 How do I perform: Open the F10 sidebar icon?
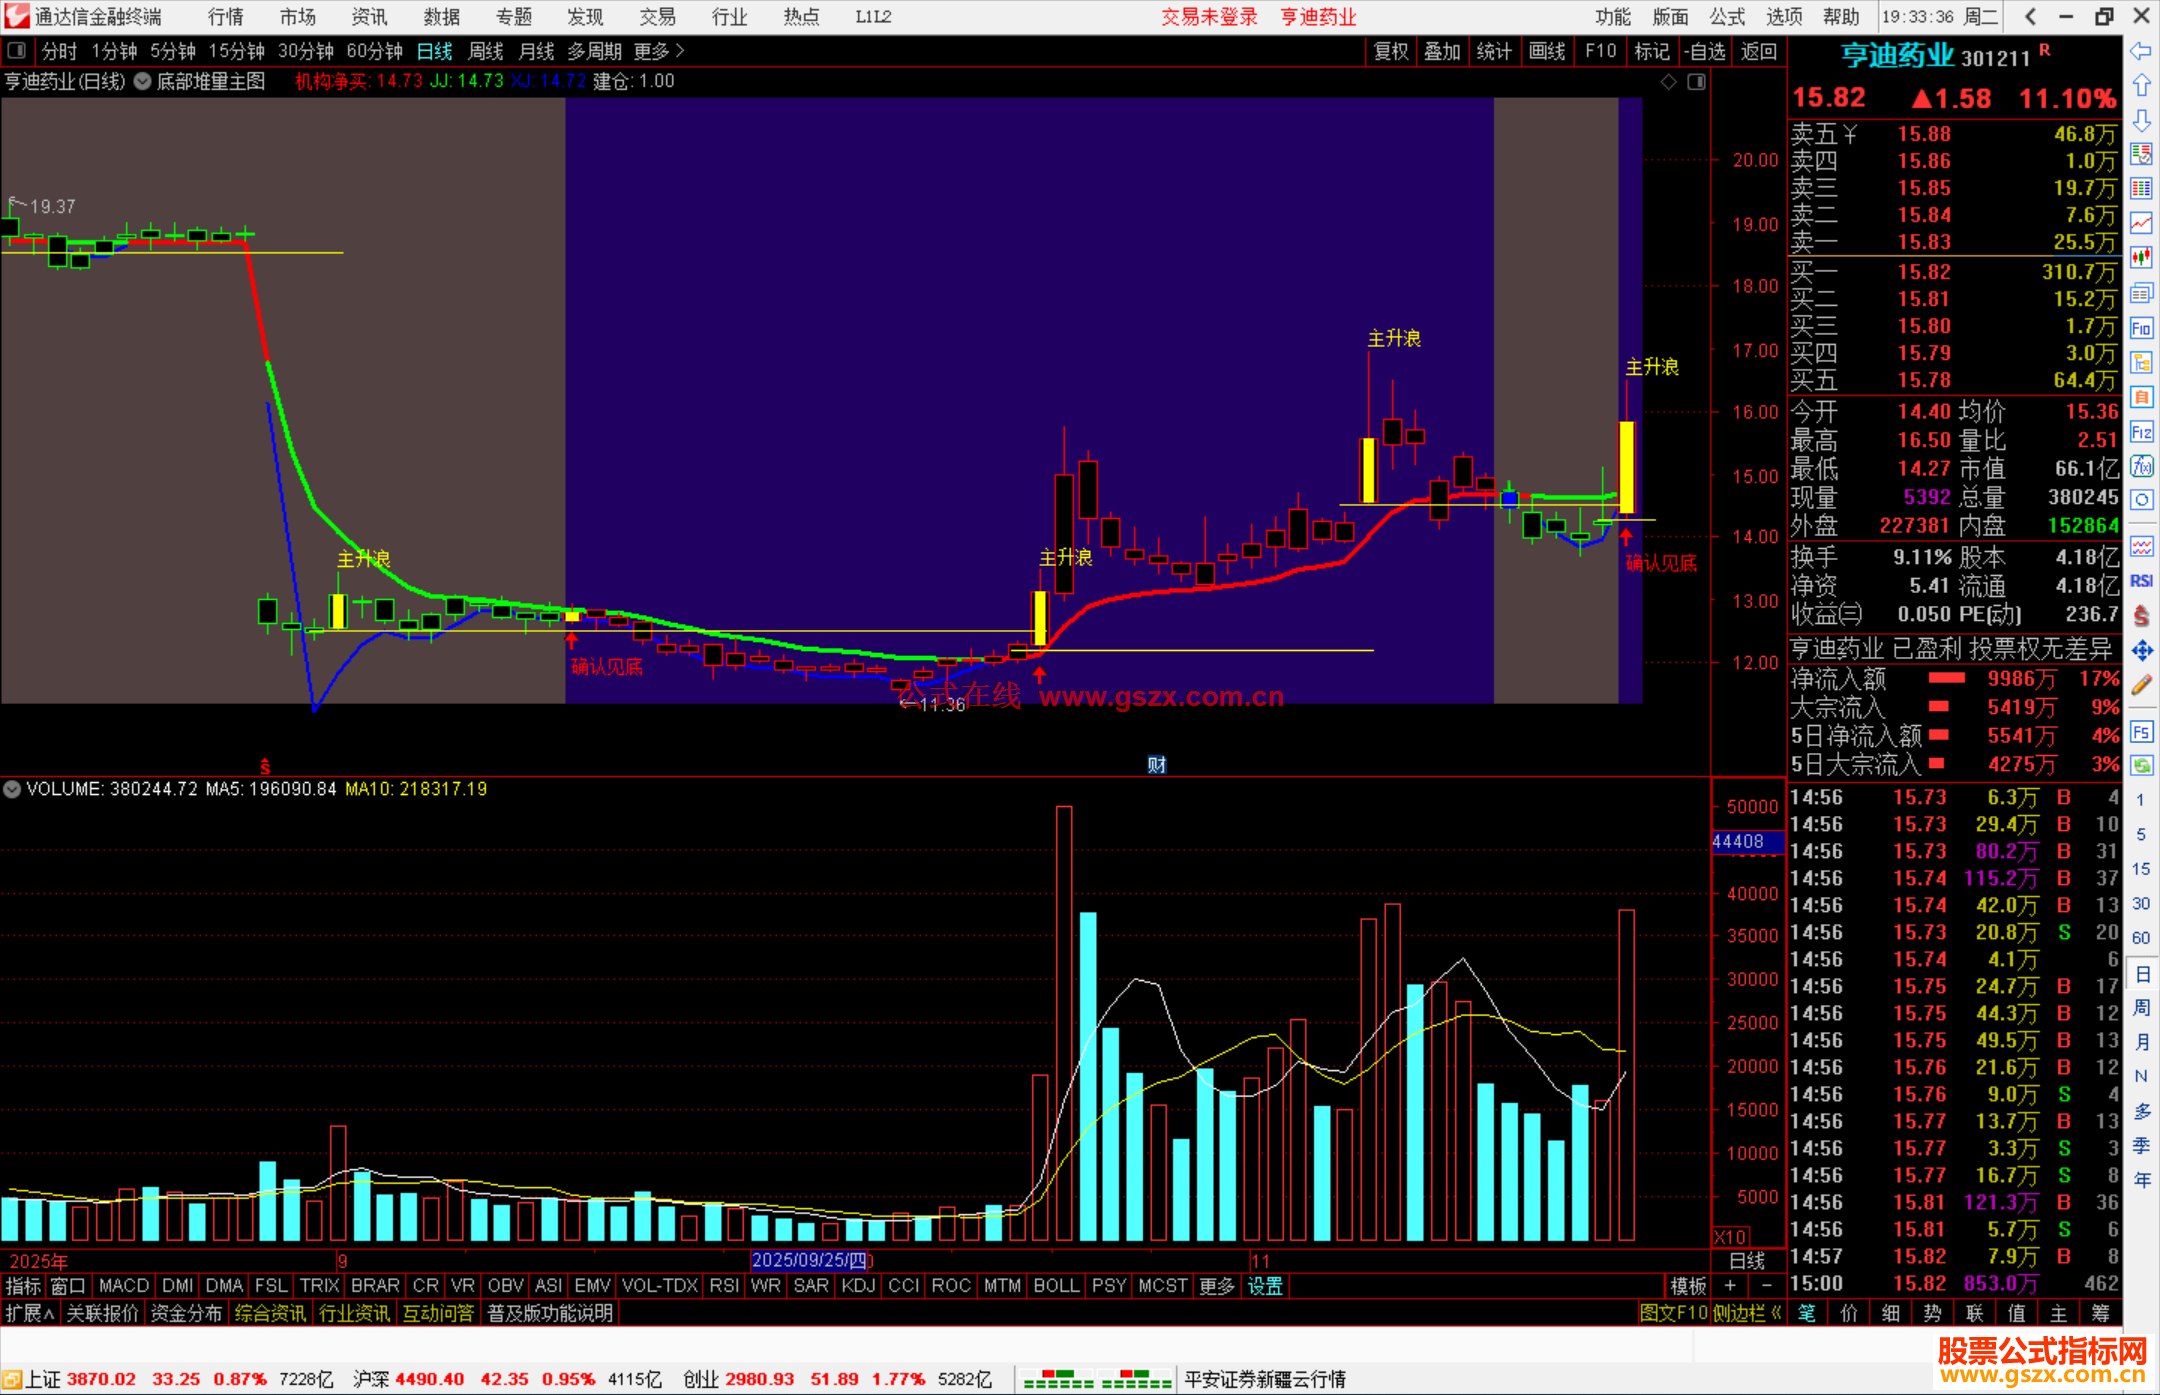tap(2141, 329)
